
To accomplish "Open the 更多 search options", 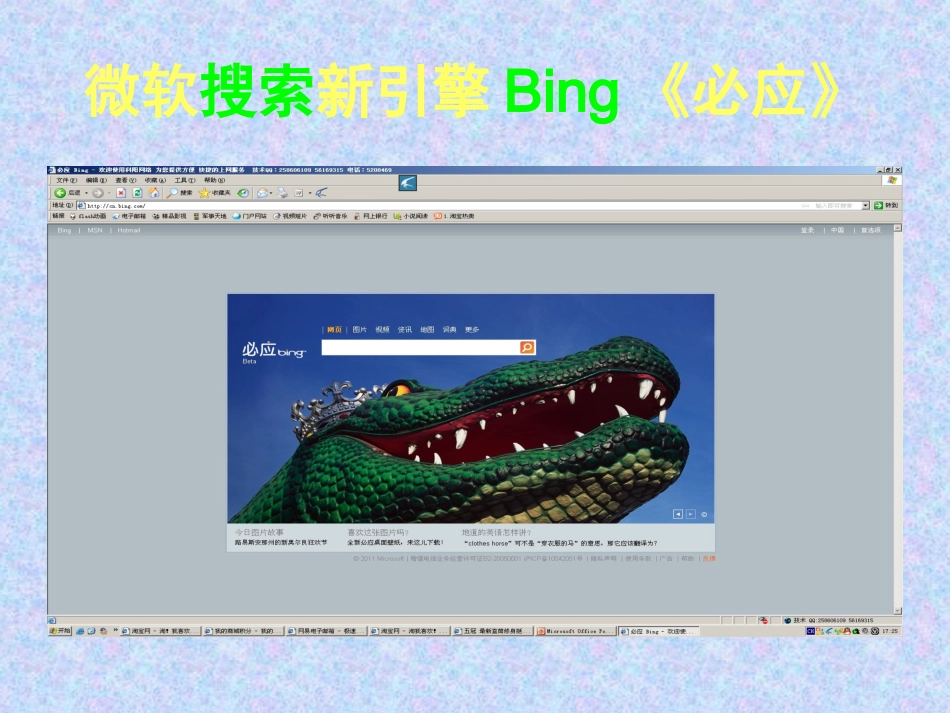I will pos(472,330).
